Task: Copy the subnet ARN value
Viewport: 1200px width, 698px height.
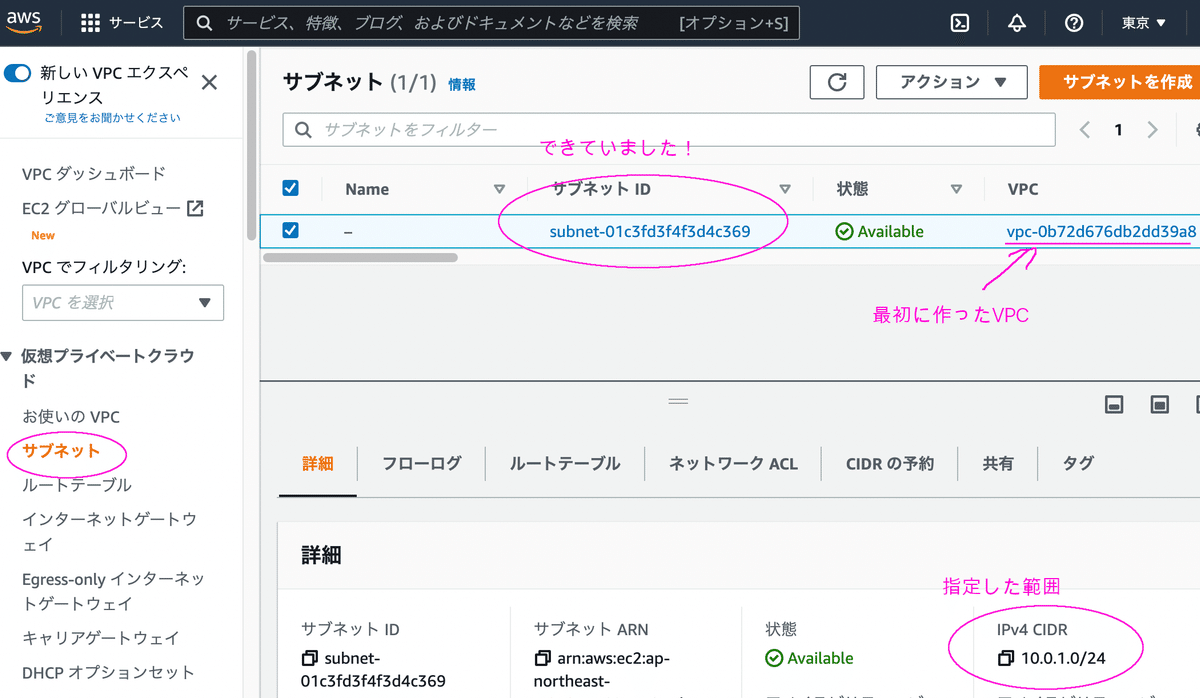Action: (x=543, y=658)
